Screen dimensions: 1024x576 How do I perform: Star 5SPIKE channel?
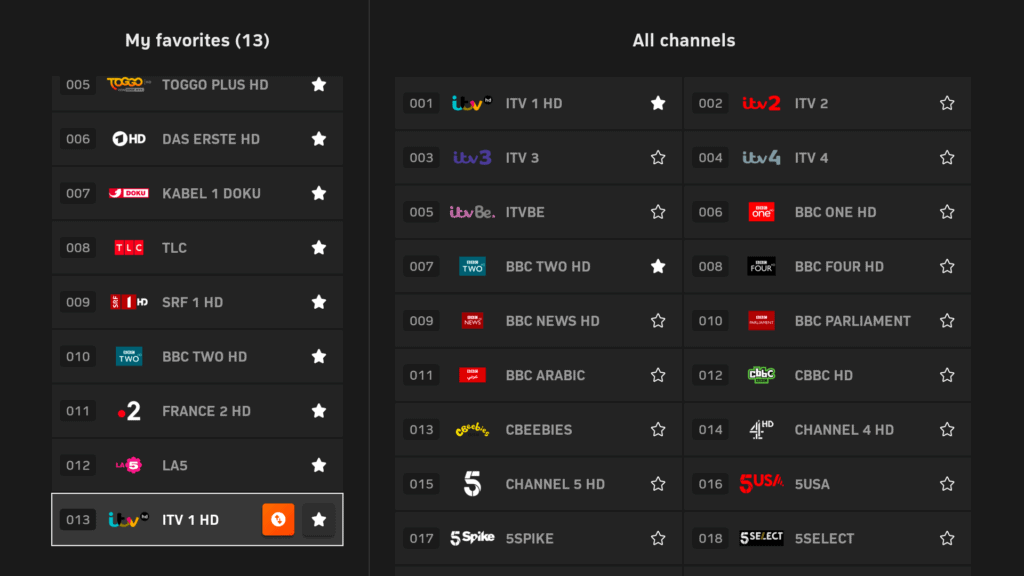(x=658, y=539)
